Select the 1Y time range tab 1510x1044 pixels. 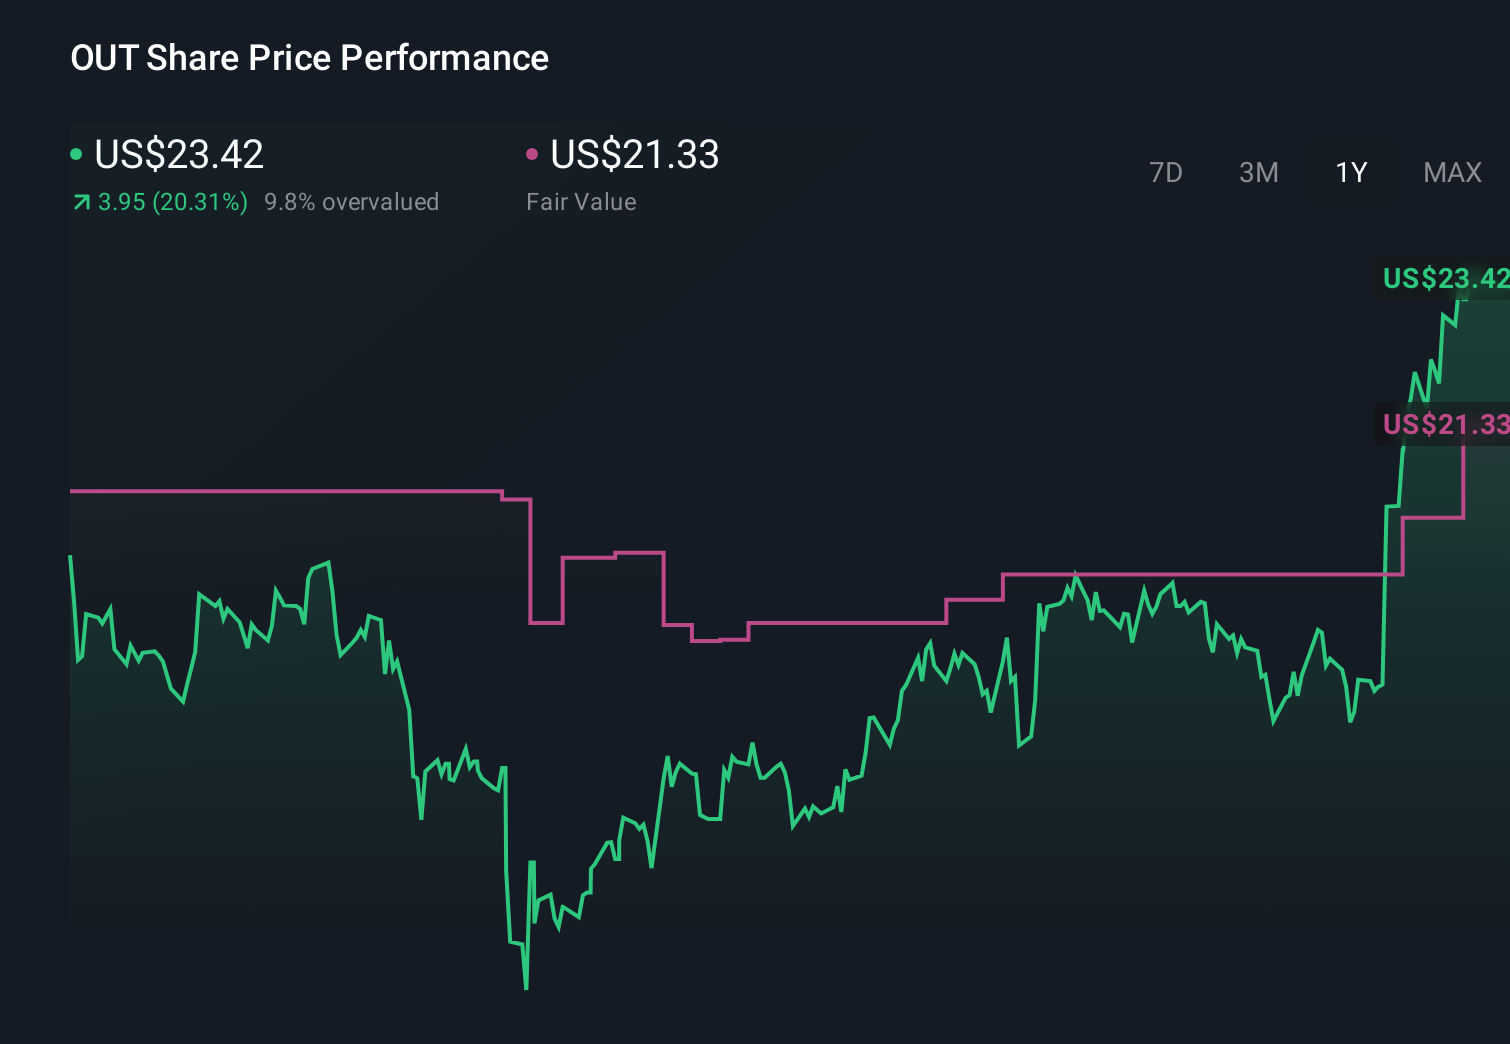[1350, 172]
